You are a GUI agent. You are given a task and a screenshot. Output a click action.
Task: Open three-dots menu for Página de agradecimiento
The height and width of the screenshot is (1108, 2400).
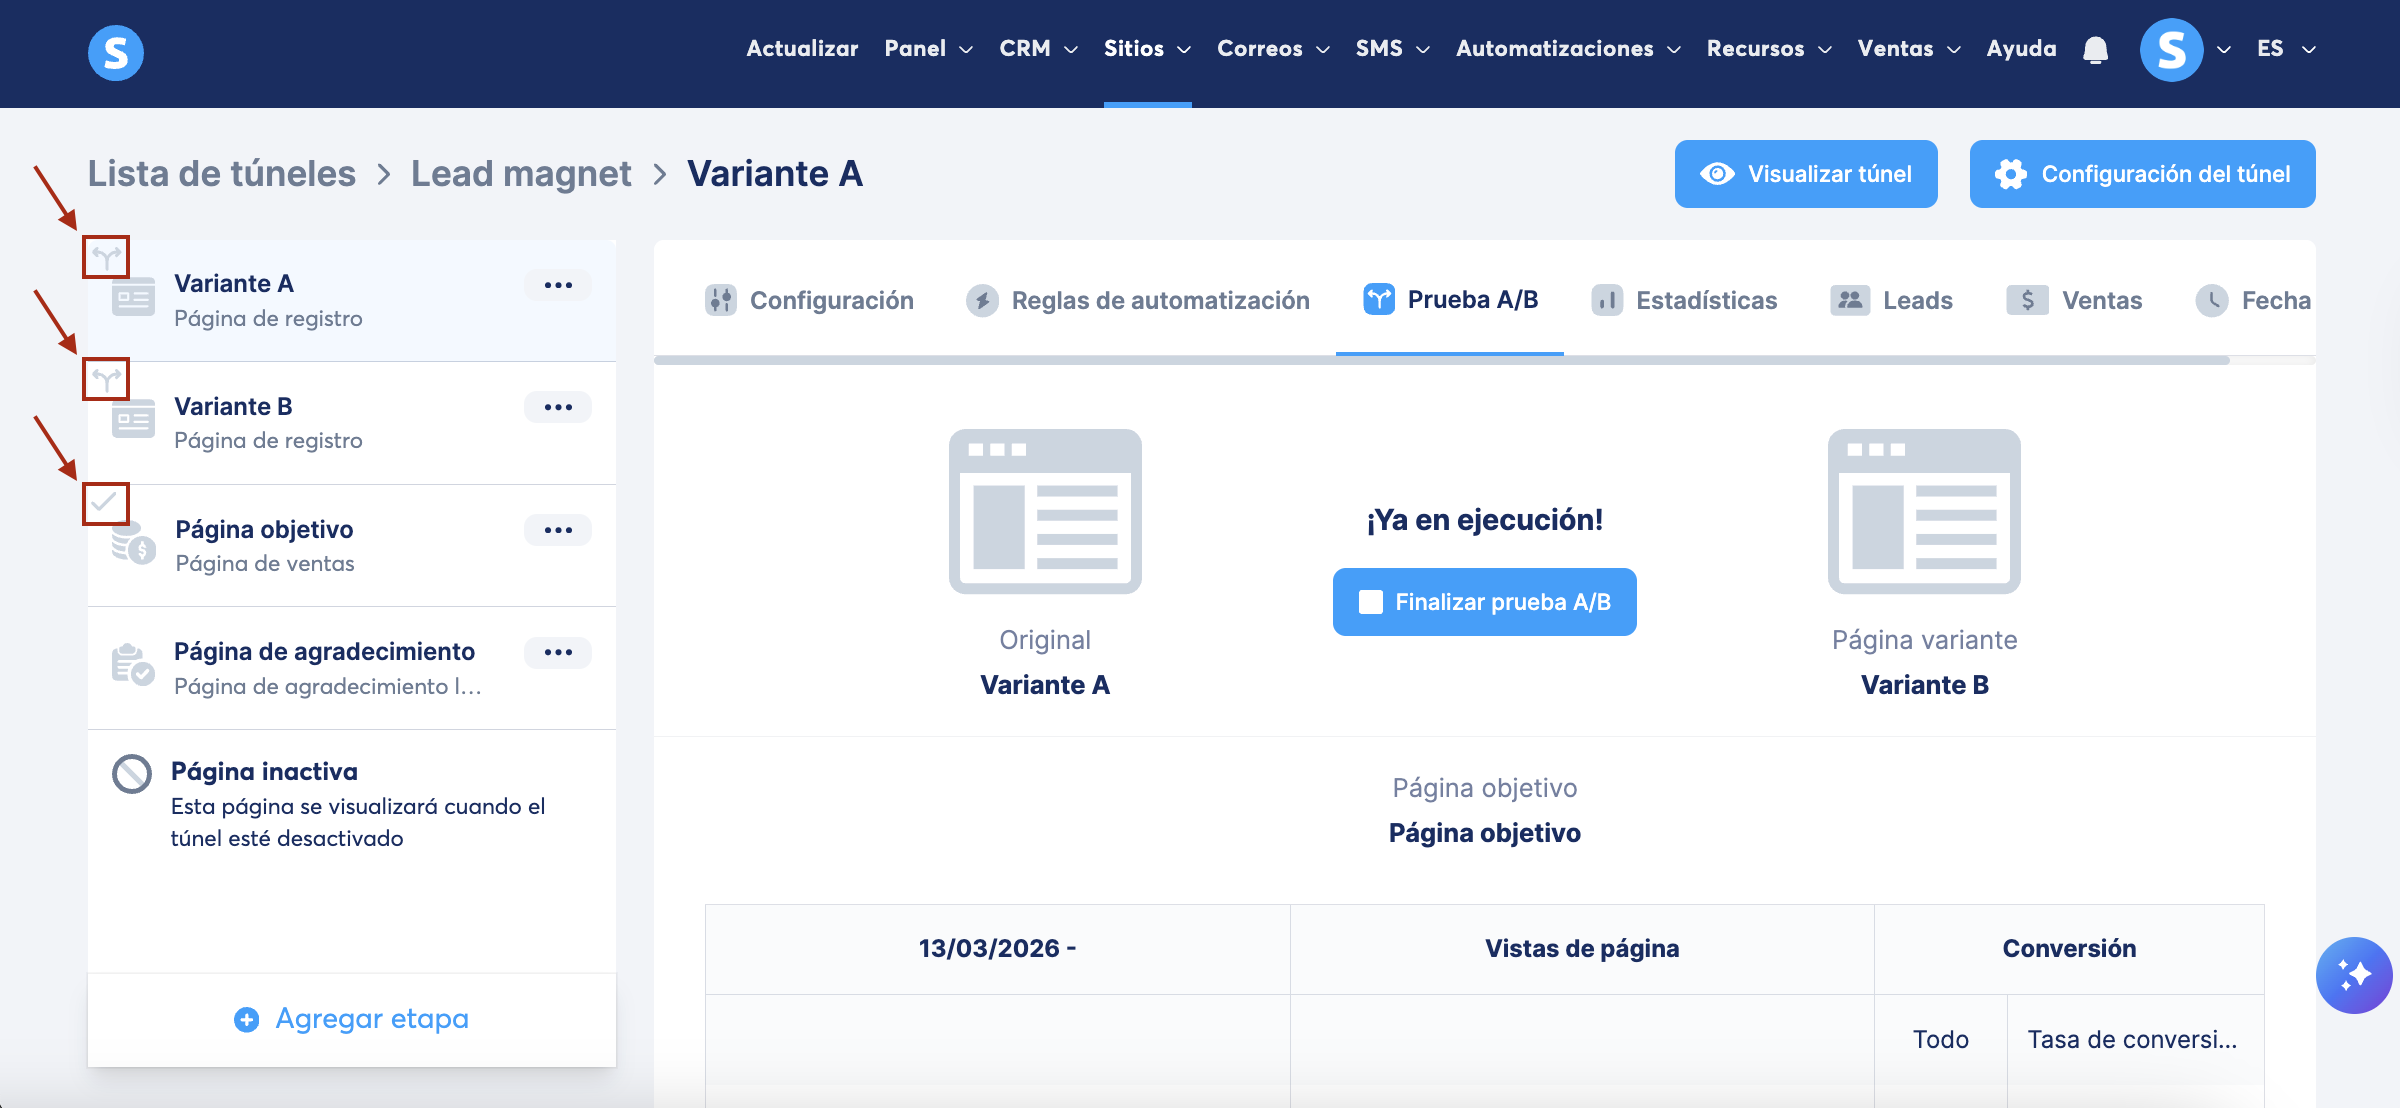(x=558, y=652)
